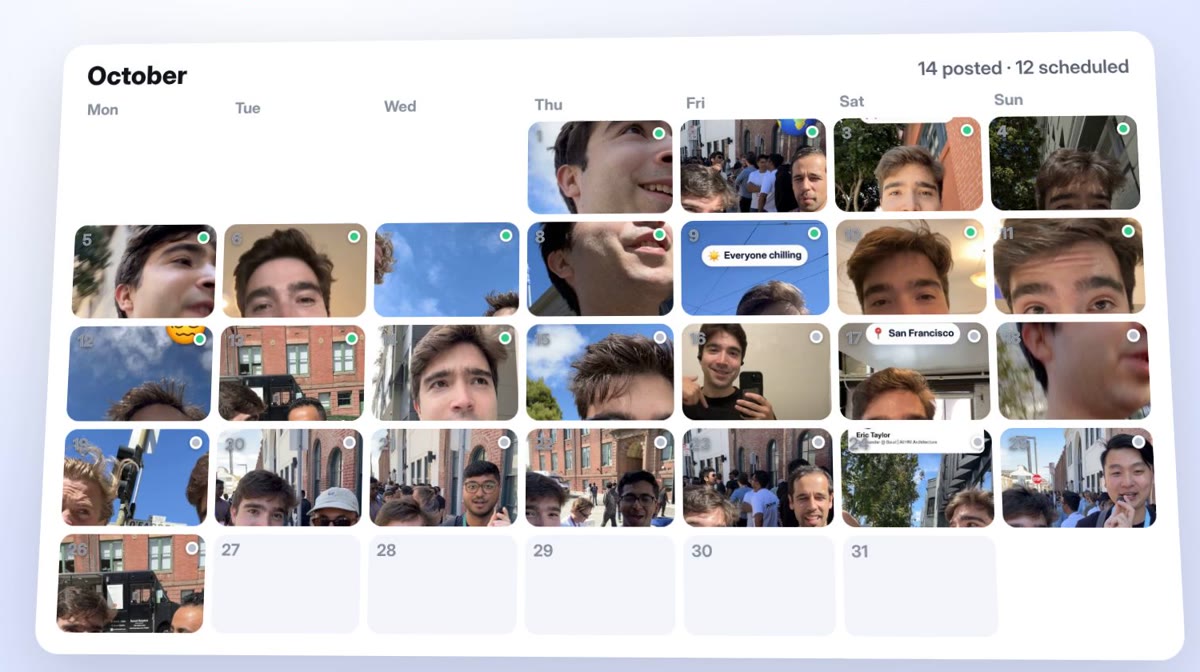
Task: Click the emoji sticker on the October 12 post
Action: point(184,333)
